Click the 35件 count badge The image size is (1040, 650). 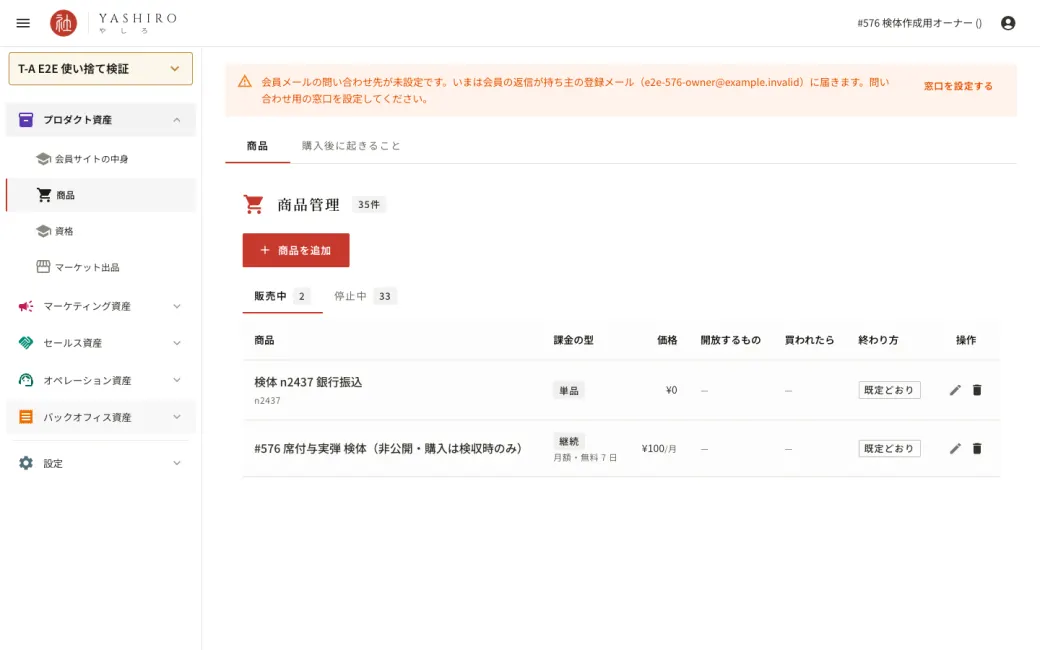369,204
